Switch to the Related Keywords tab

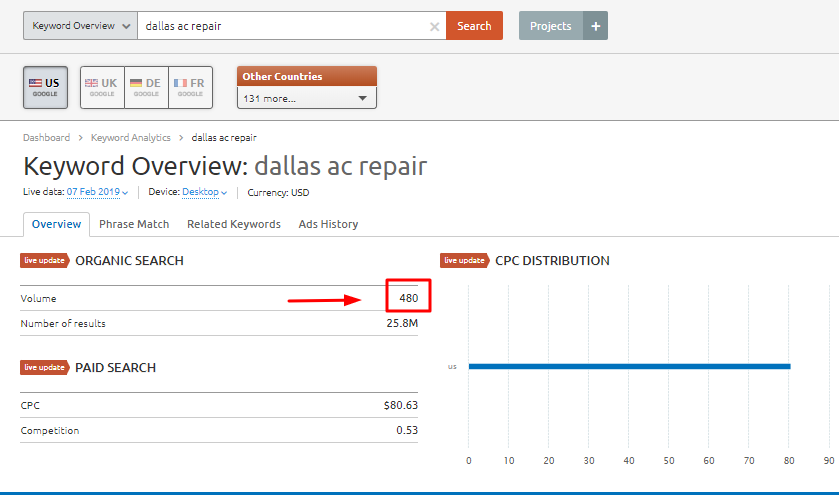[x=234, y=224]
